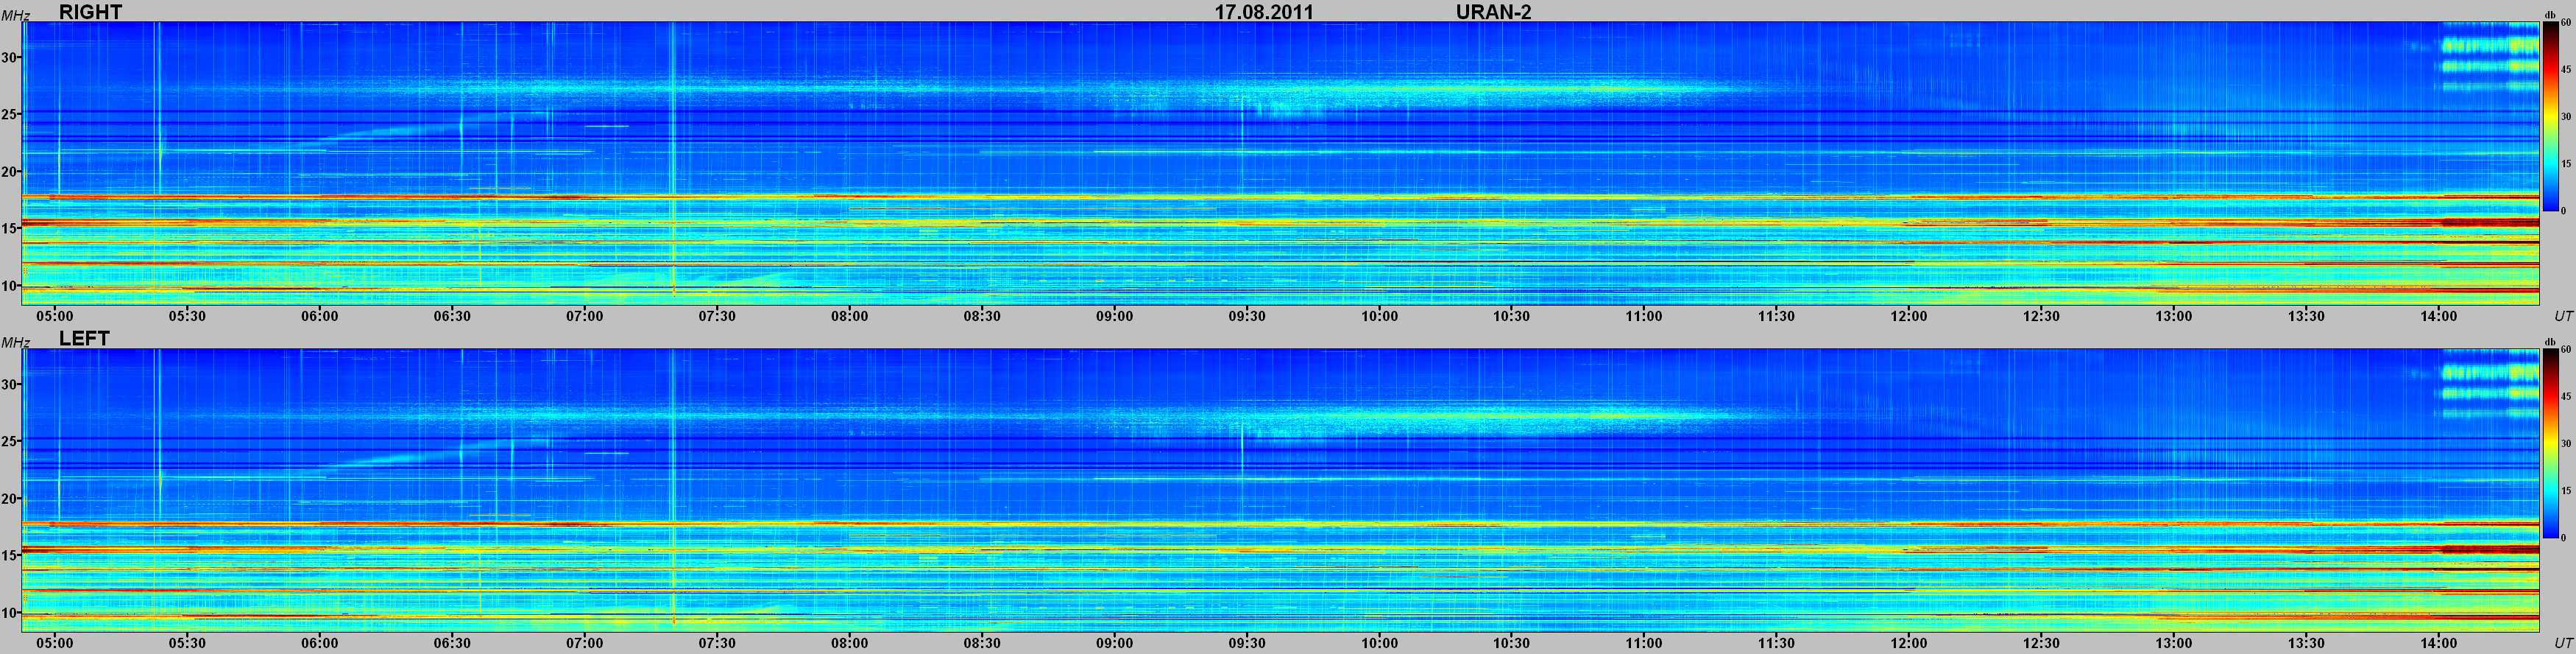The image size is (2576, 654).
Task: Click the 07:30 tick under the RIGHT panel
Action: (x=717, y=316)
